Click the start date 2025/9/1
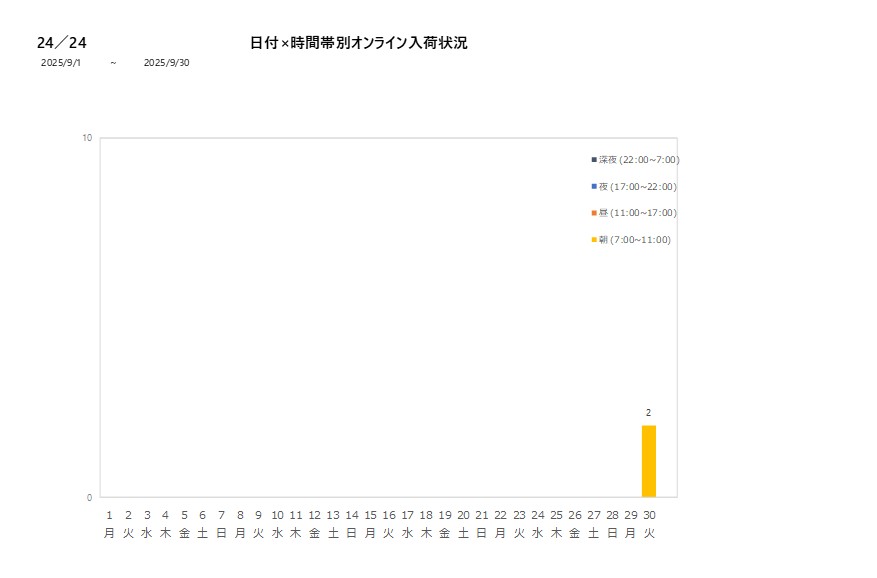The image size is (877, 578). coord(61,63)
